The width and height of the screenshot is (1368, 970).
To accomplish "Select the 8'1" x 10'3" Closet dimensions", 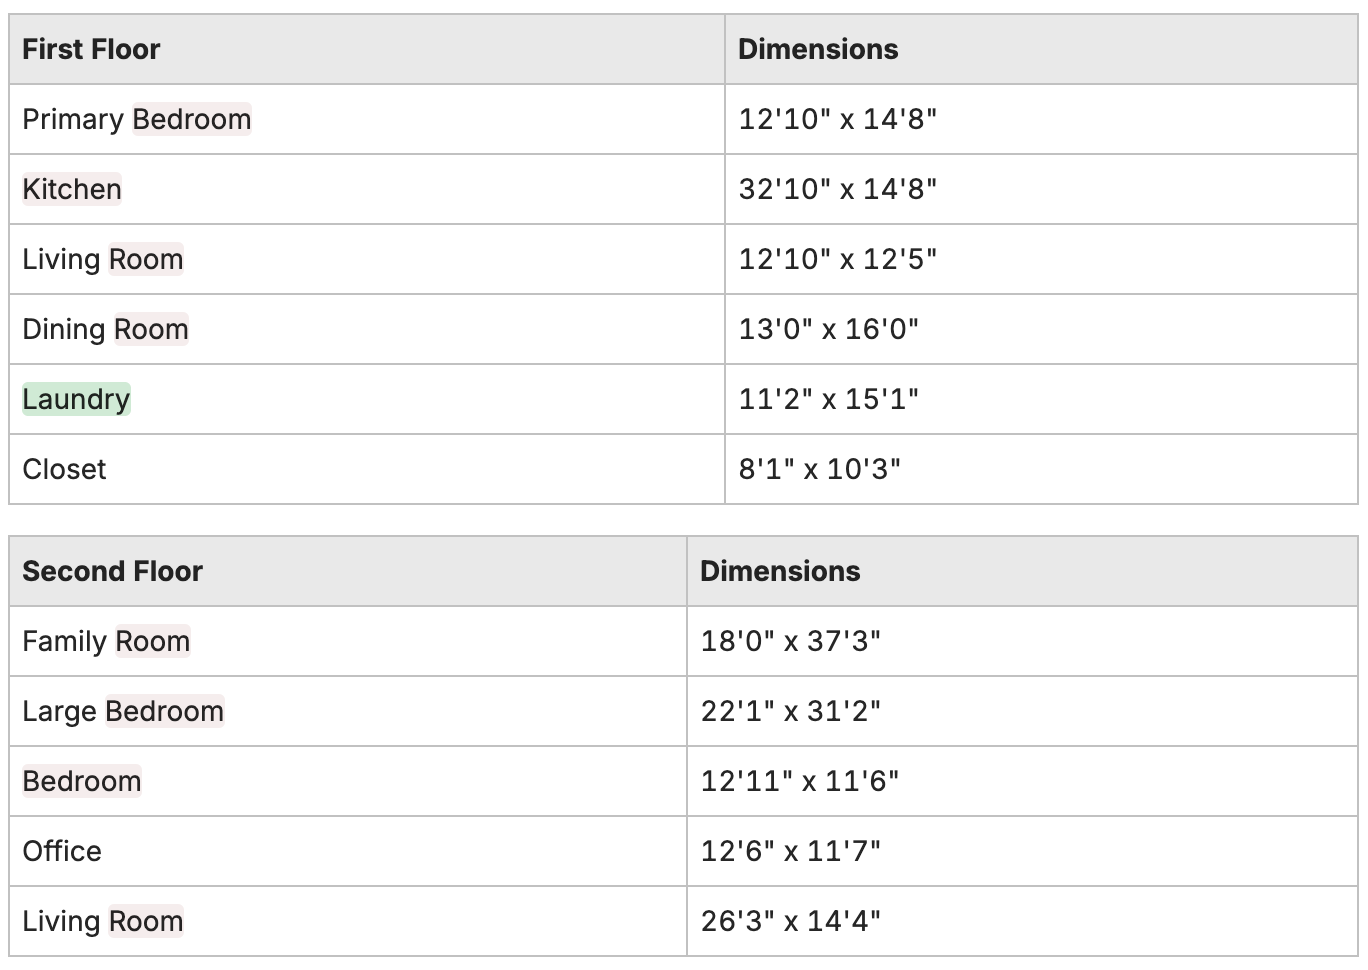I will click(x=820, y=469).
